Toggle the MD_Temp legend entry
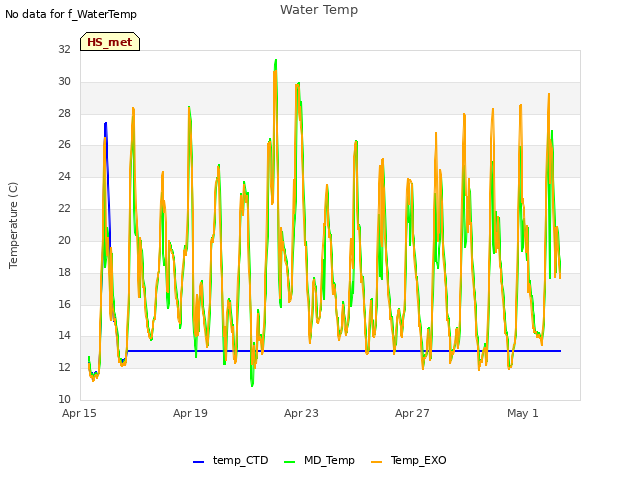Viewport: 640px width, 480px height. click(319, 460)
